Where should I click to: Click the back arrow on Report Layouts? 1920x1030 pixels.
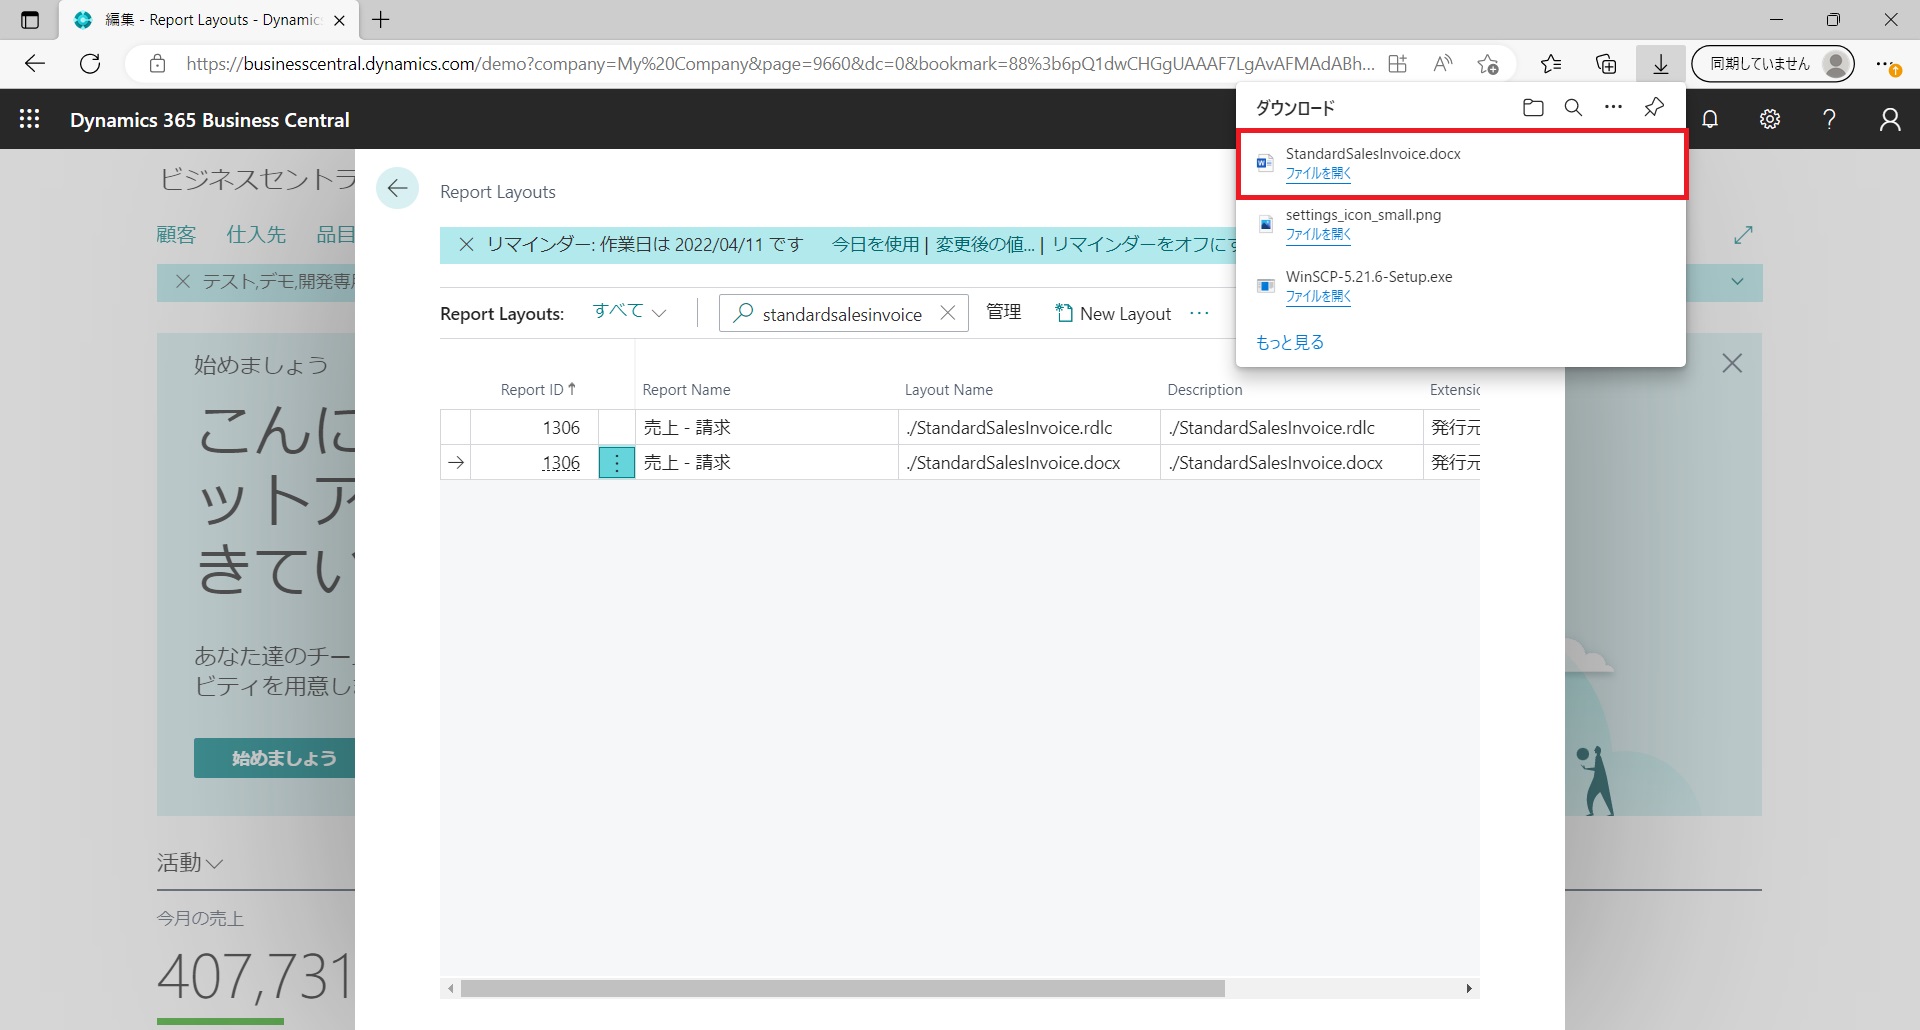tap(397, 188)
